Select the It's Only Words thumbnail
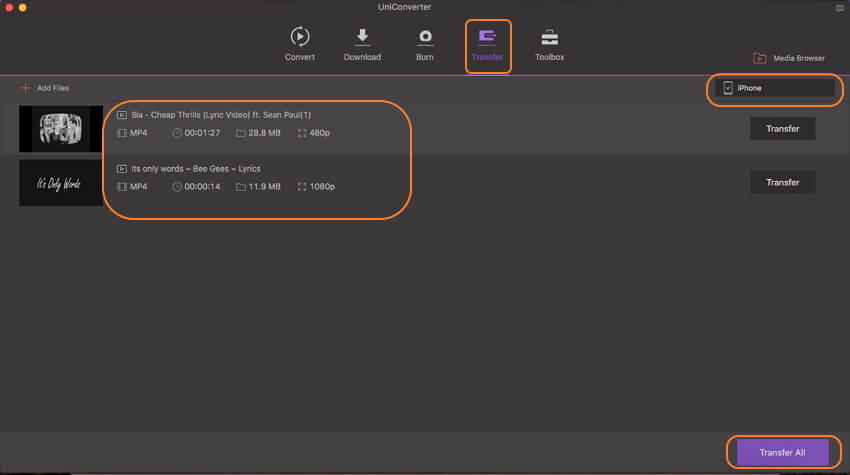This screenshot has height=475, width=850. click(x=61, y=183)
